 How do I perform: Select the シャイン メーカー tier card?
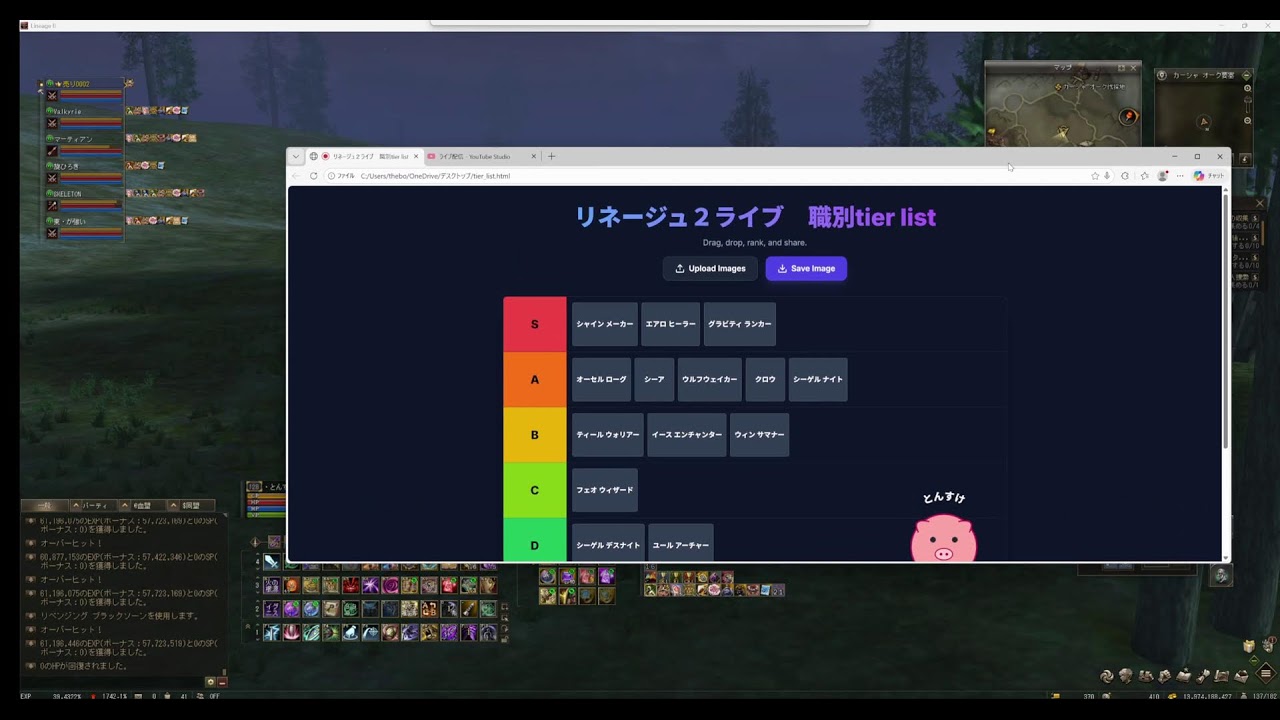[605, 324]
